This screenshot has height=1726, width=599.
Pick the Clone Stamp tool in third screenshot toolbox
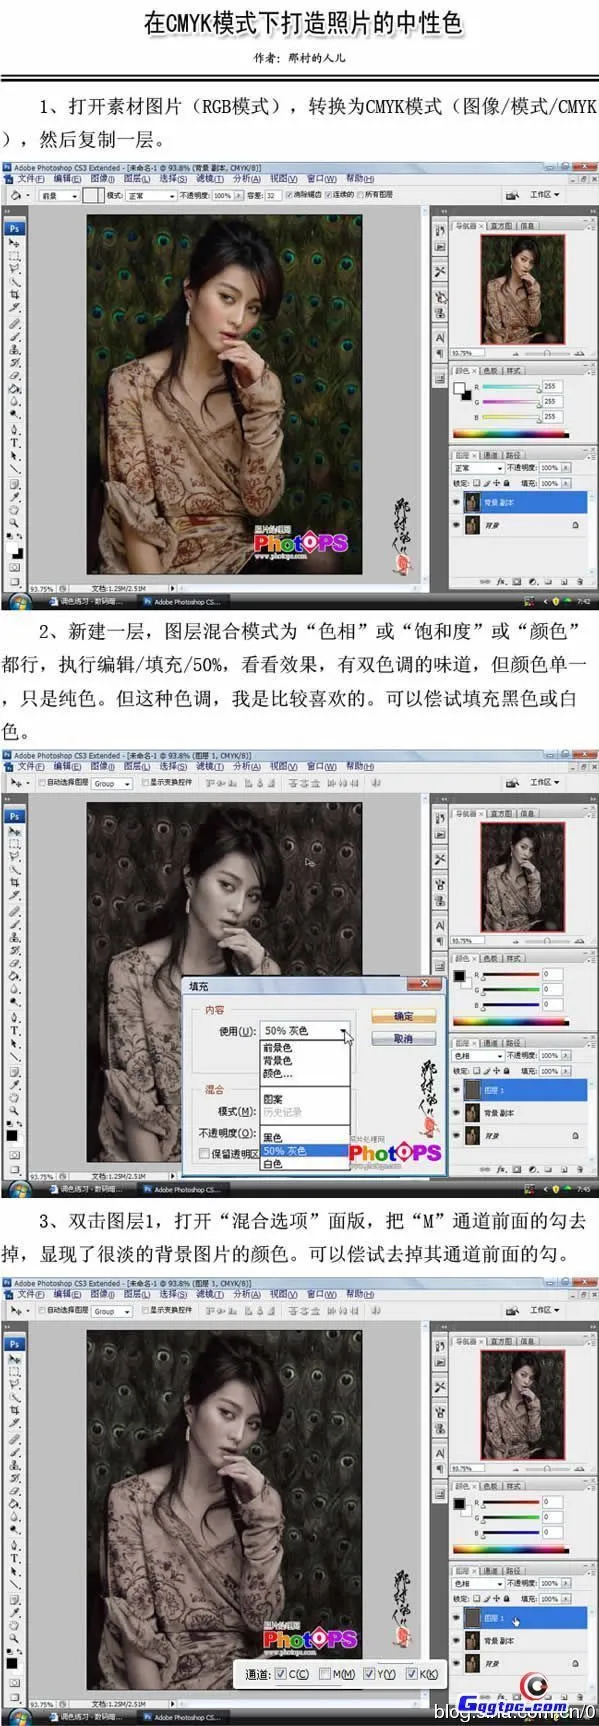(x=14, y=1466)
